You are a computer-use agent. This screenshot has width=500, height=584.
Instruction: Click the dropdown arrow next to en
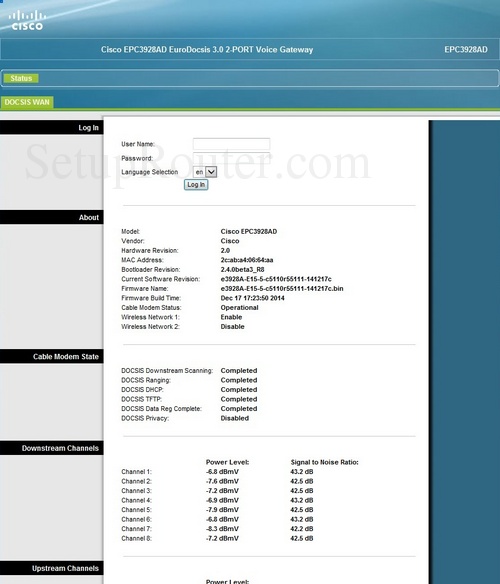[211, 172]
